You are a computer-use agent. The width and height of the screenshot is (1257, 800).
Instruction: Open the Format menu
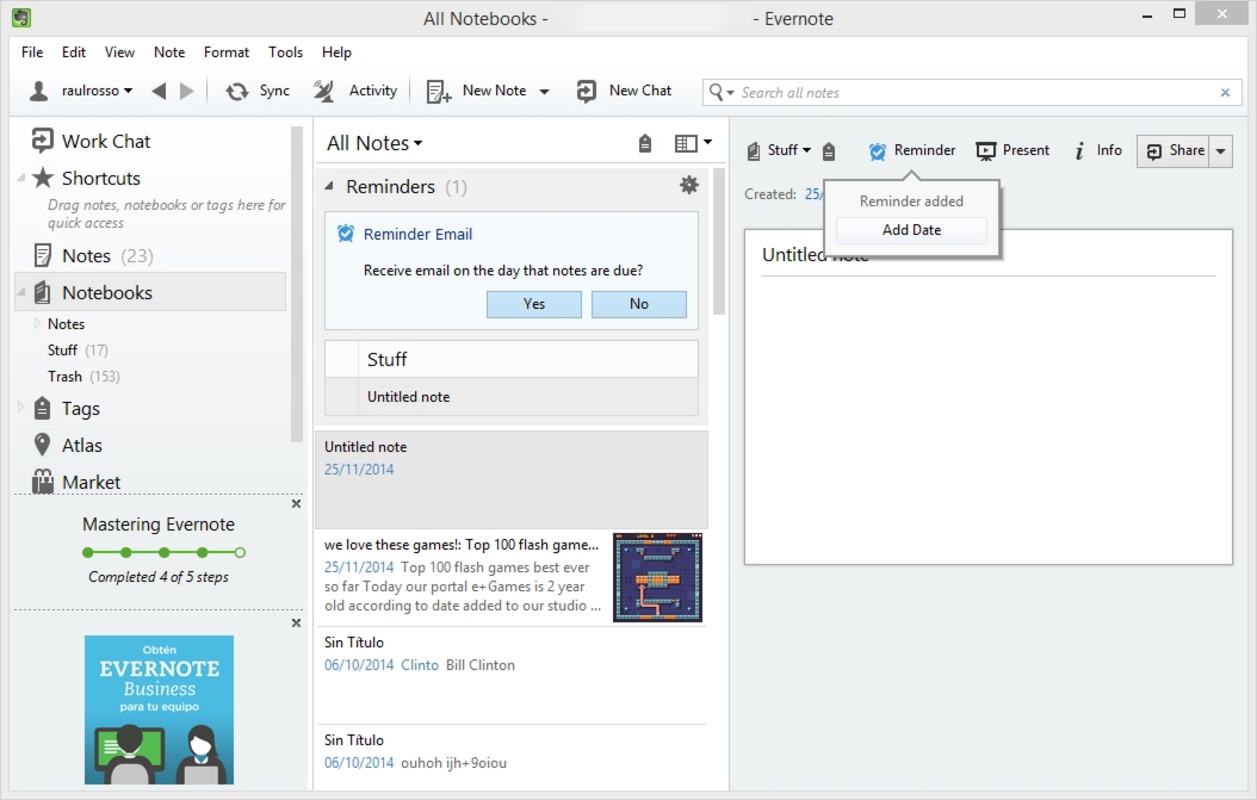tap(226, 52)
